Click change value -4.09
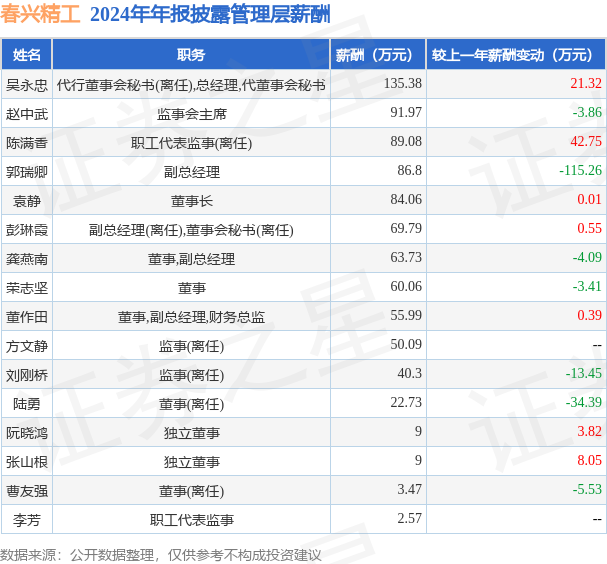The width and height of the screenshot is (607, 564). tap(587, 257)
